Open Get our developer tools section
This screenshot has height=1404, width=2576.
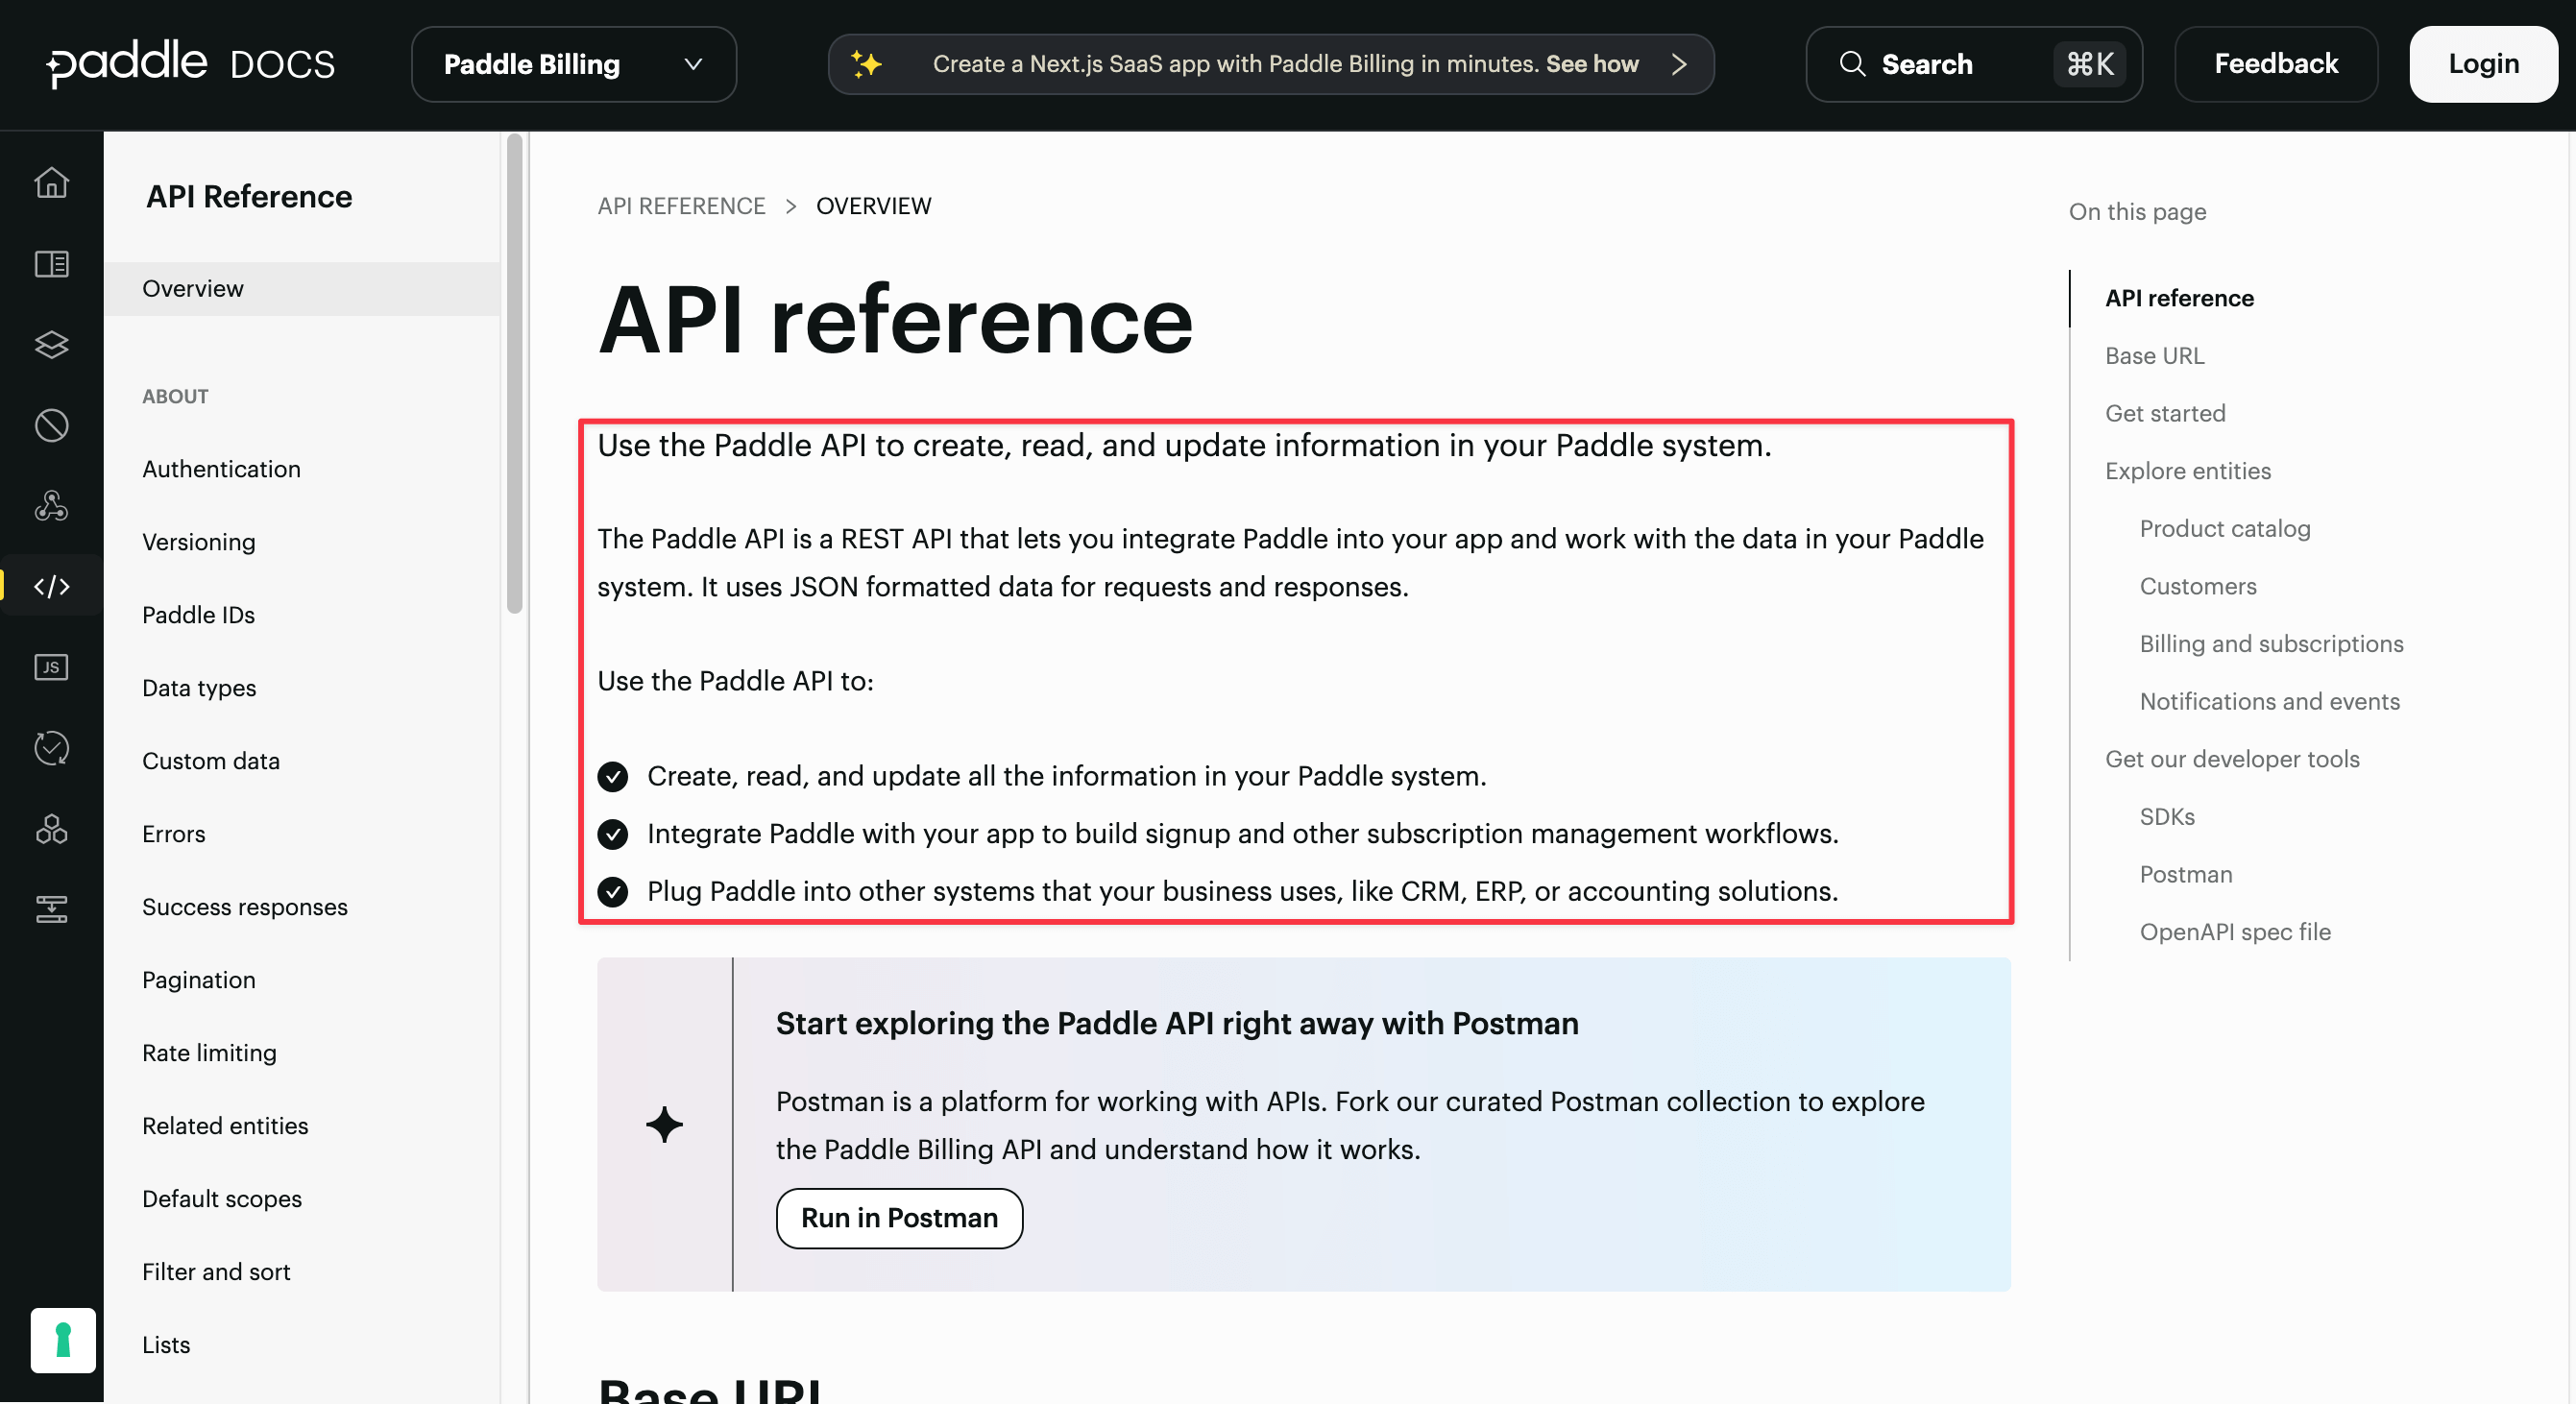click(x=2232, y=758)
